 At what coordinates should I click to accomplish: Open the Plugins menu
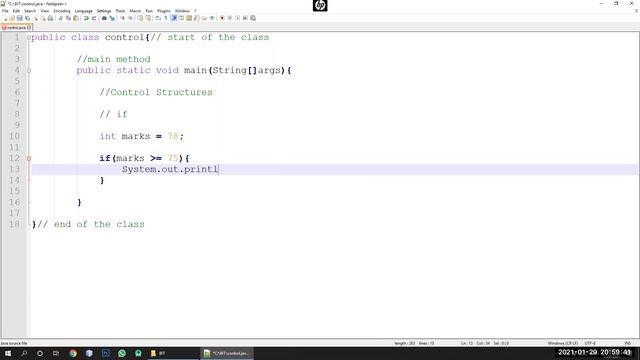coord(164,11)
